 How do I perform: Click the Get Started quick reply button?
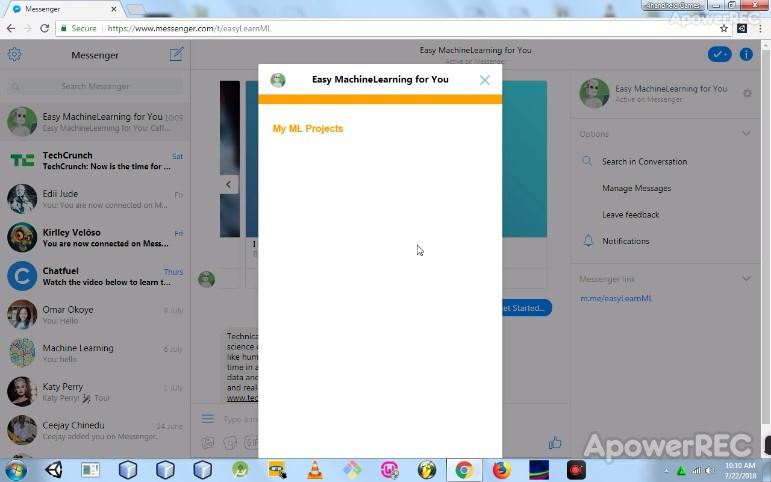527,308
